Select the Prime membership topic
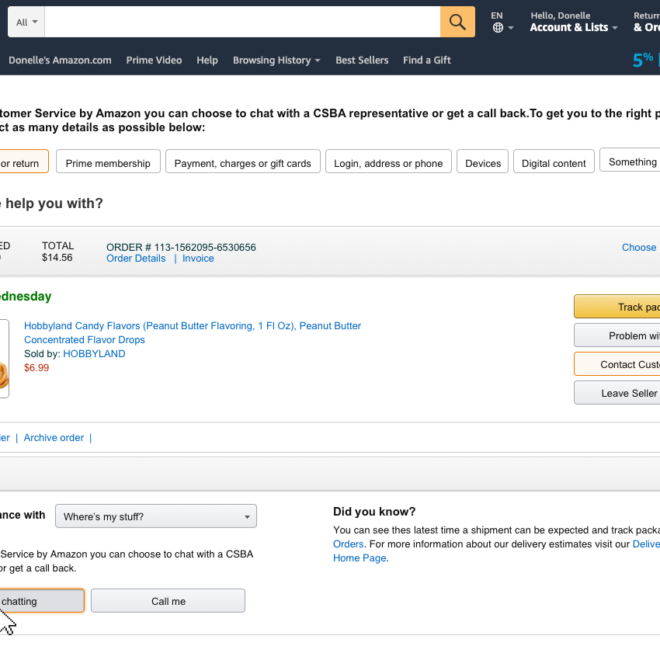This screenshot has height=660, width=660. coord(108,161)
